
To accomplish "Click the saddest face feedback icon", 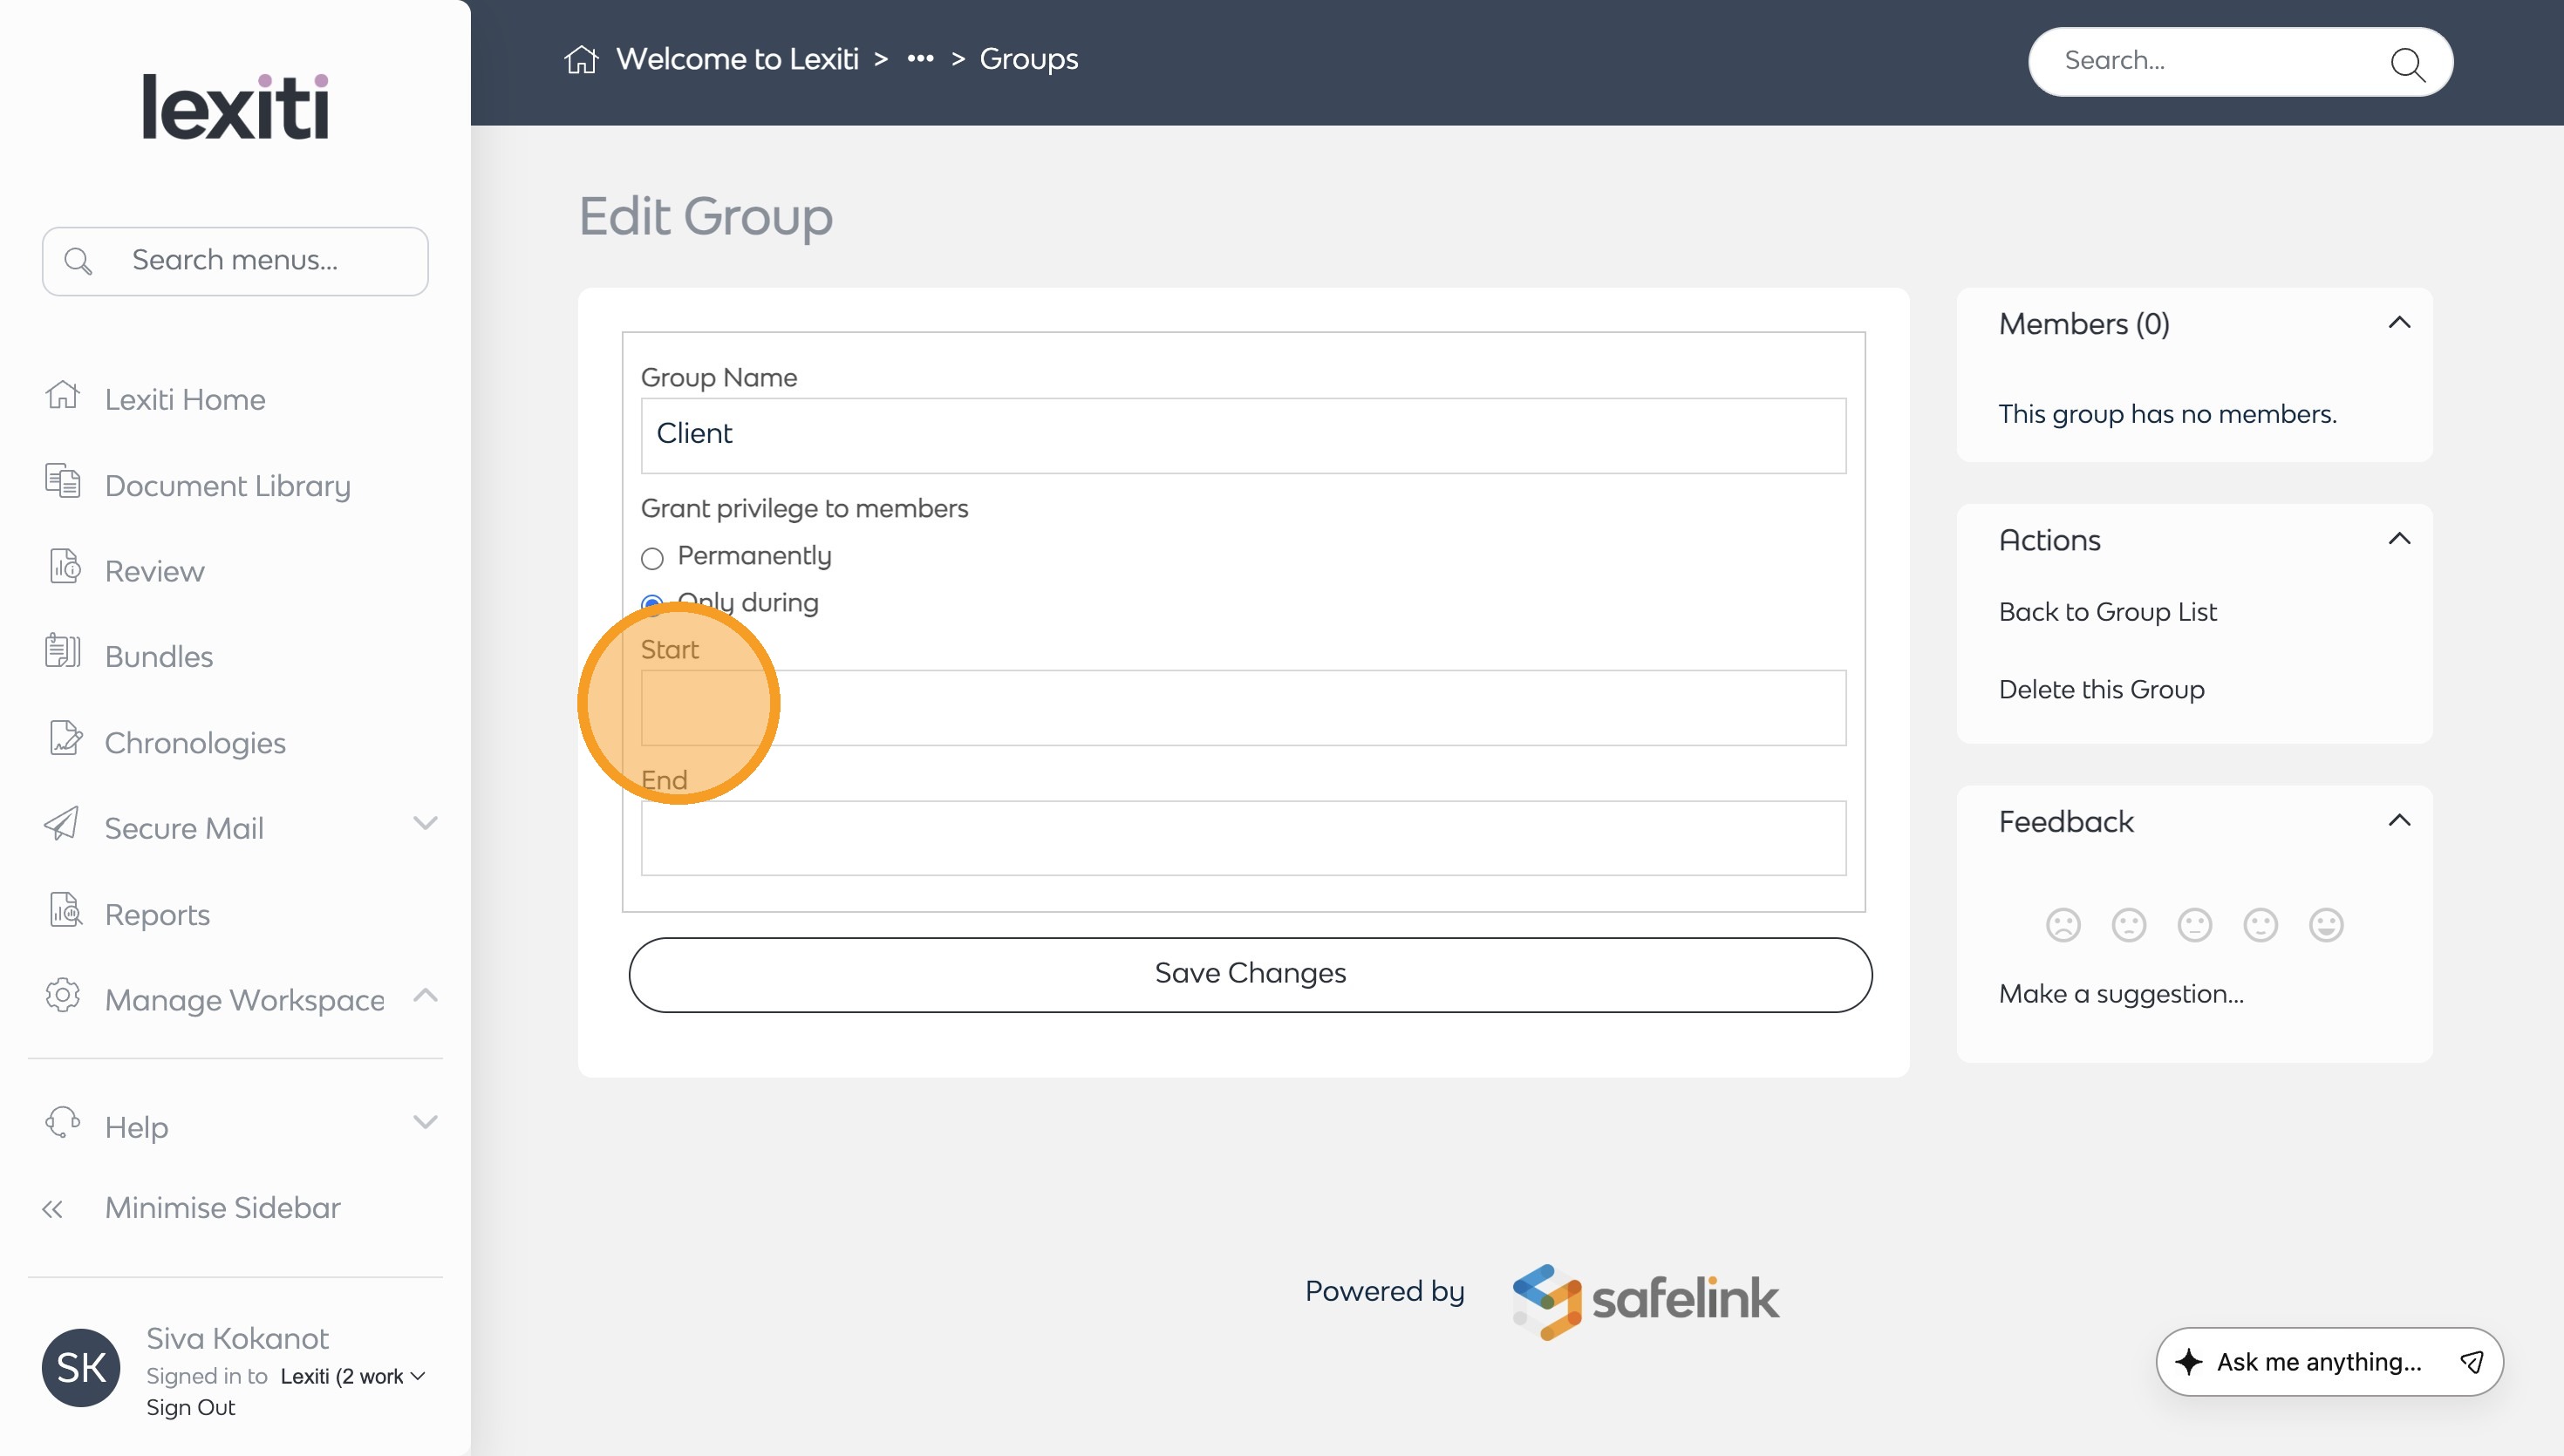I will click(2063, 925).
